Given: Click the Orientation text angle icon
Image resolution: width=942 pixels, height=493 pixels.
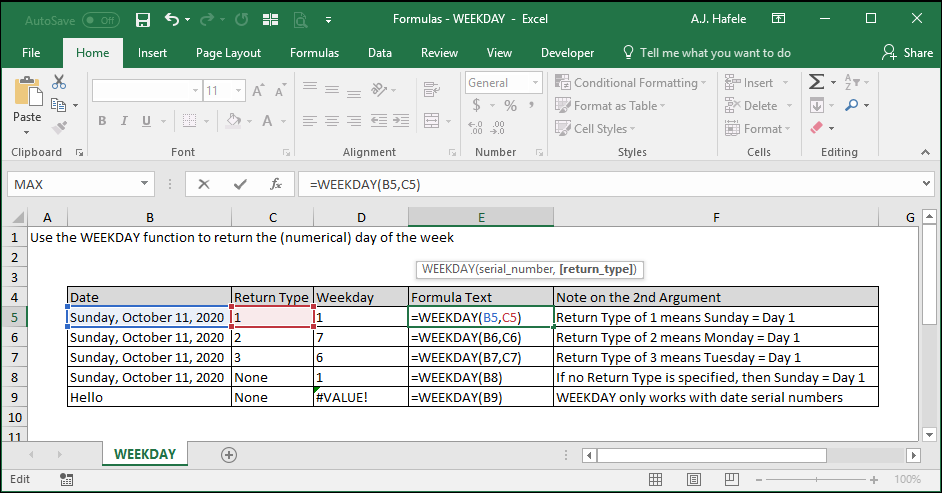Looking at the screenshot, I should (x=380, y=90).
